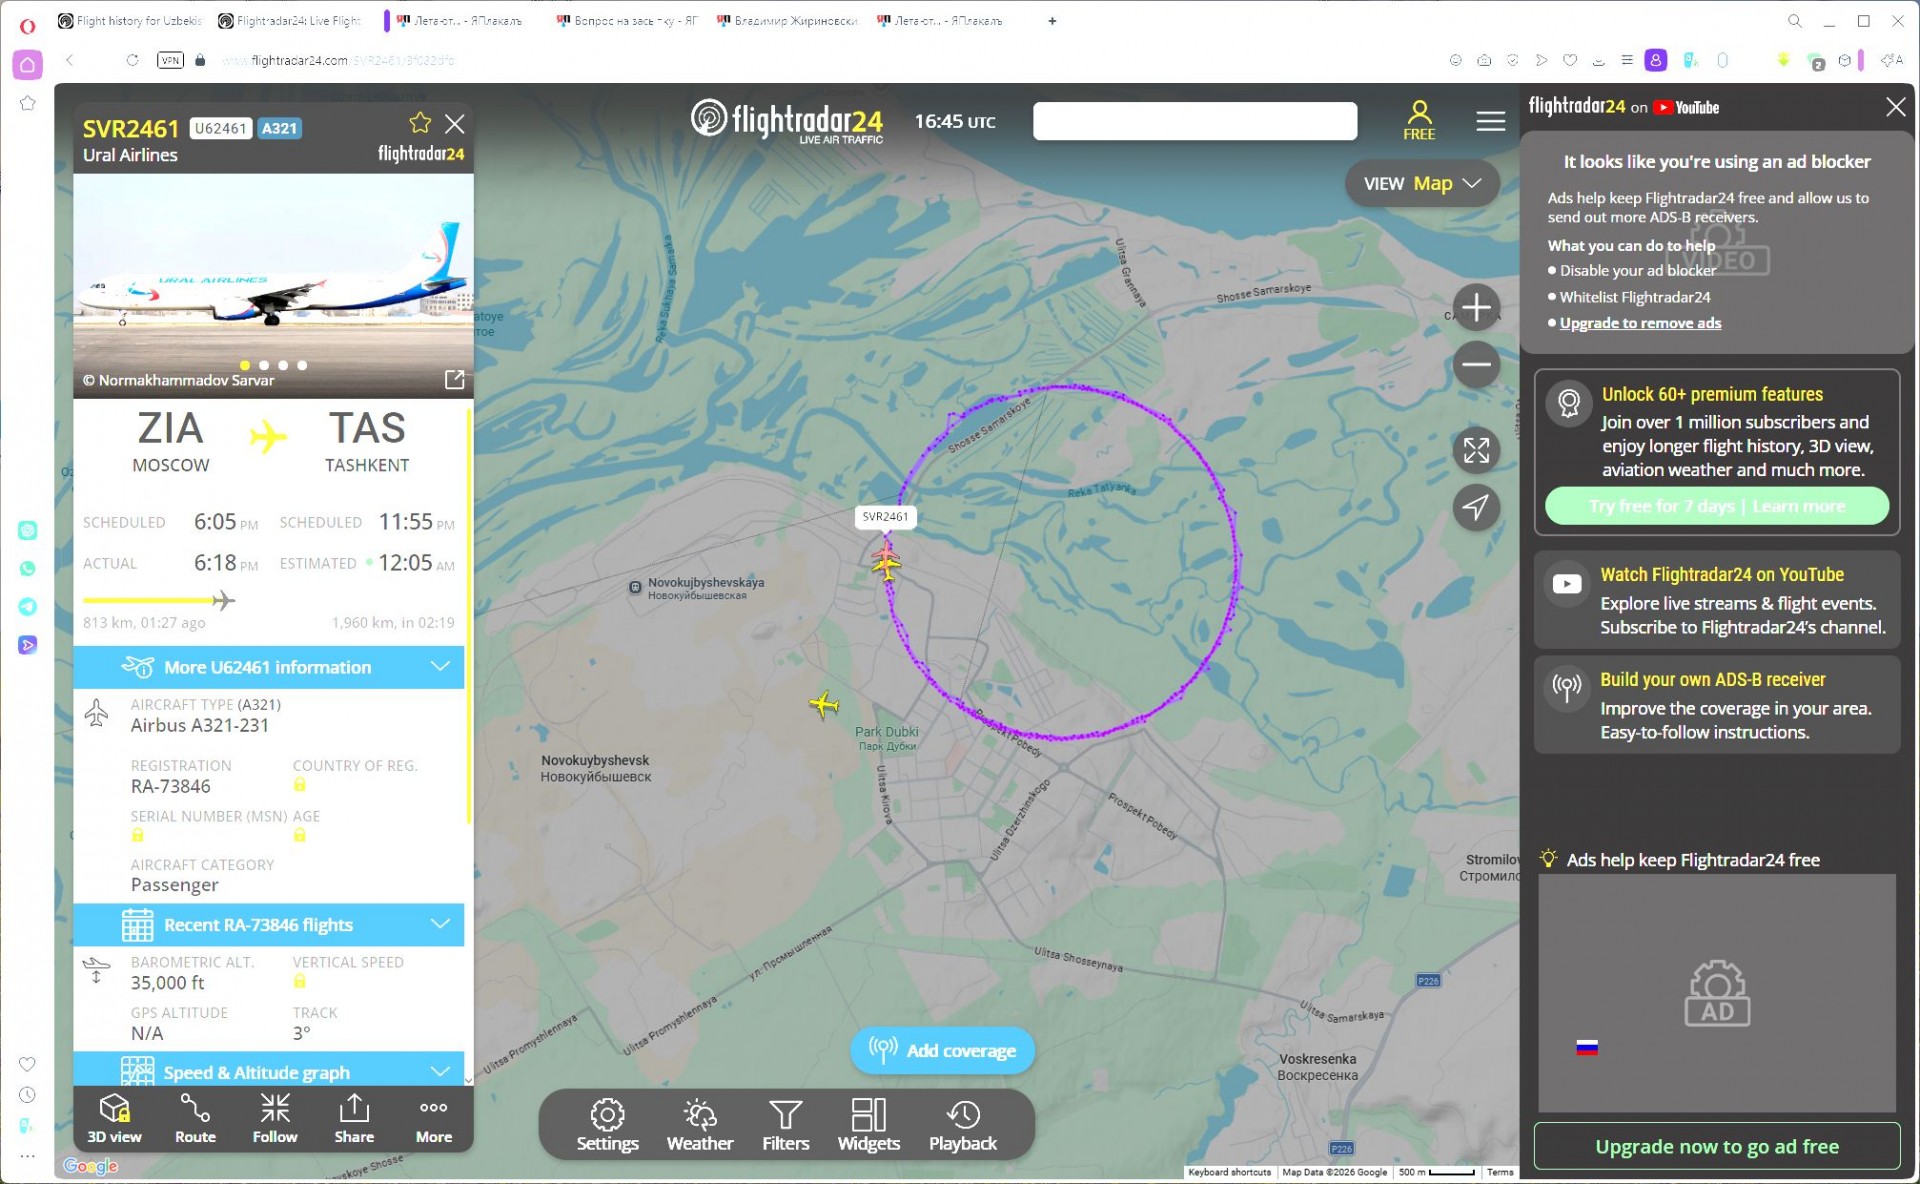Close the YouTube sidebar panel

tap(1895, 107)
